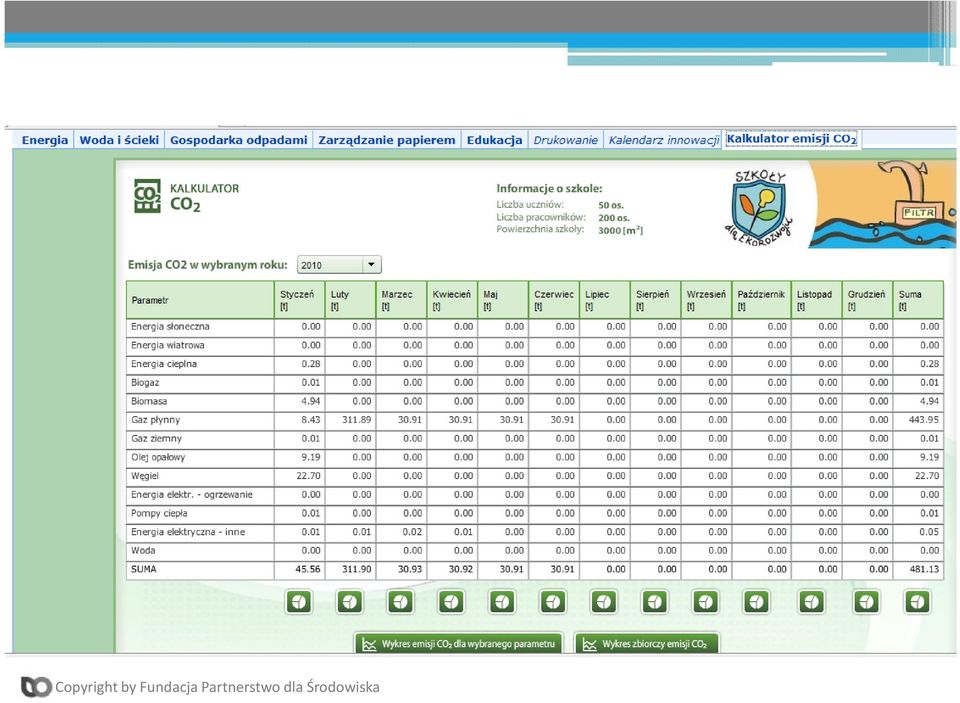Click the Powierzchnia szkoły value 3000 m²
Viewport: 960px width, 703px height.
tap(620, 230)
